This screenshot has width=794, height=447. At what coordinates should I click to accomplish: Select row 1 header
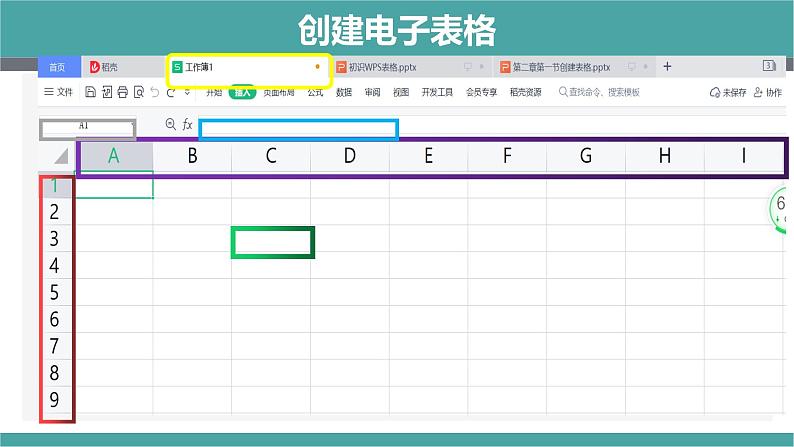[x=55, y=186]
